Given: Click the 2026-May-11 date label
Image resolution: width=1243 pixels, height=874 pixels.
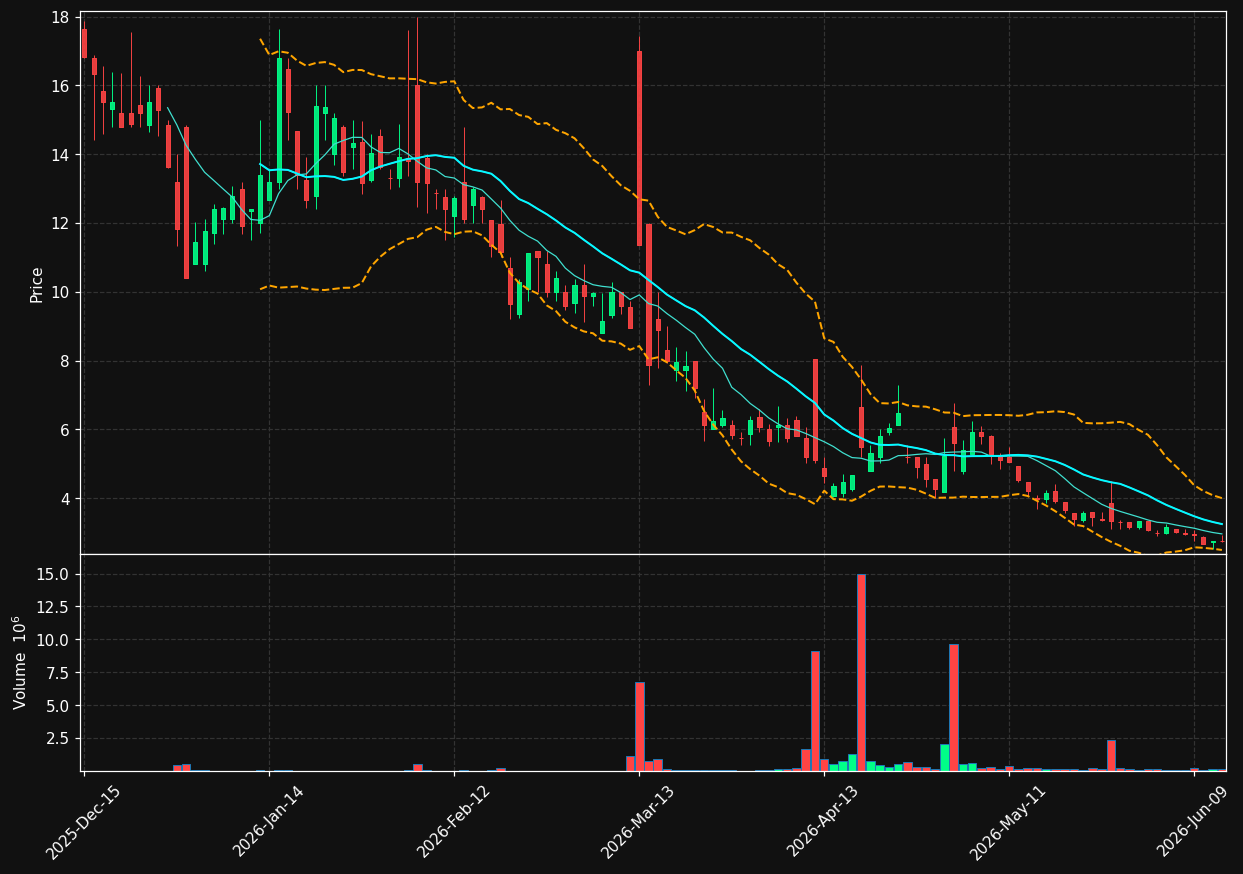Looking at the screenshot, I should pos(1008,822).
